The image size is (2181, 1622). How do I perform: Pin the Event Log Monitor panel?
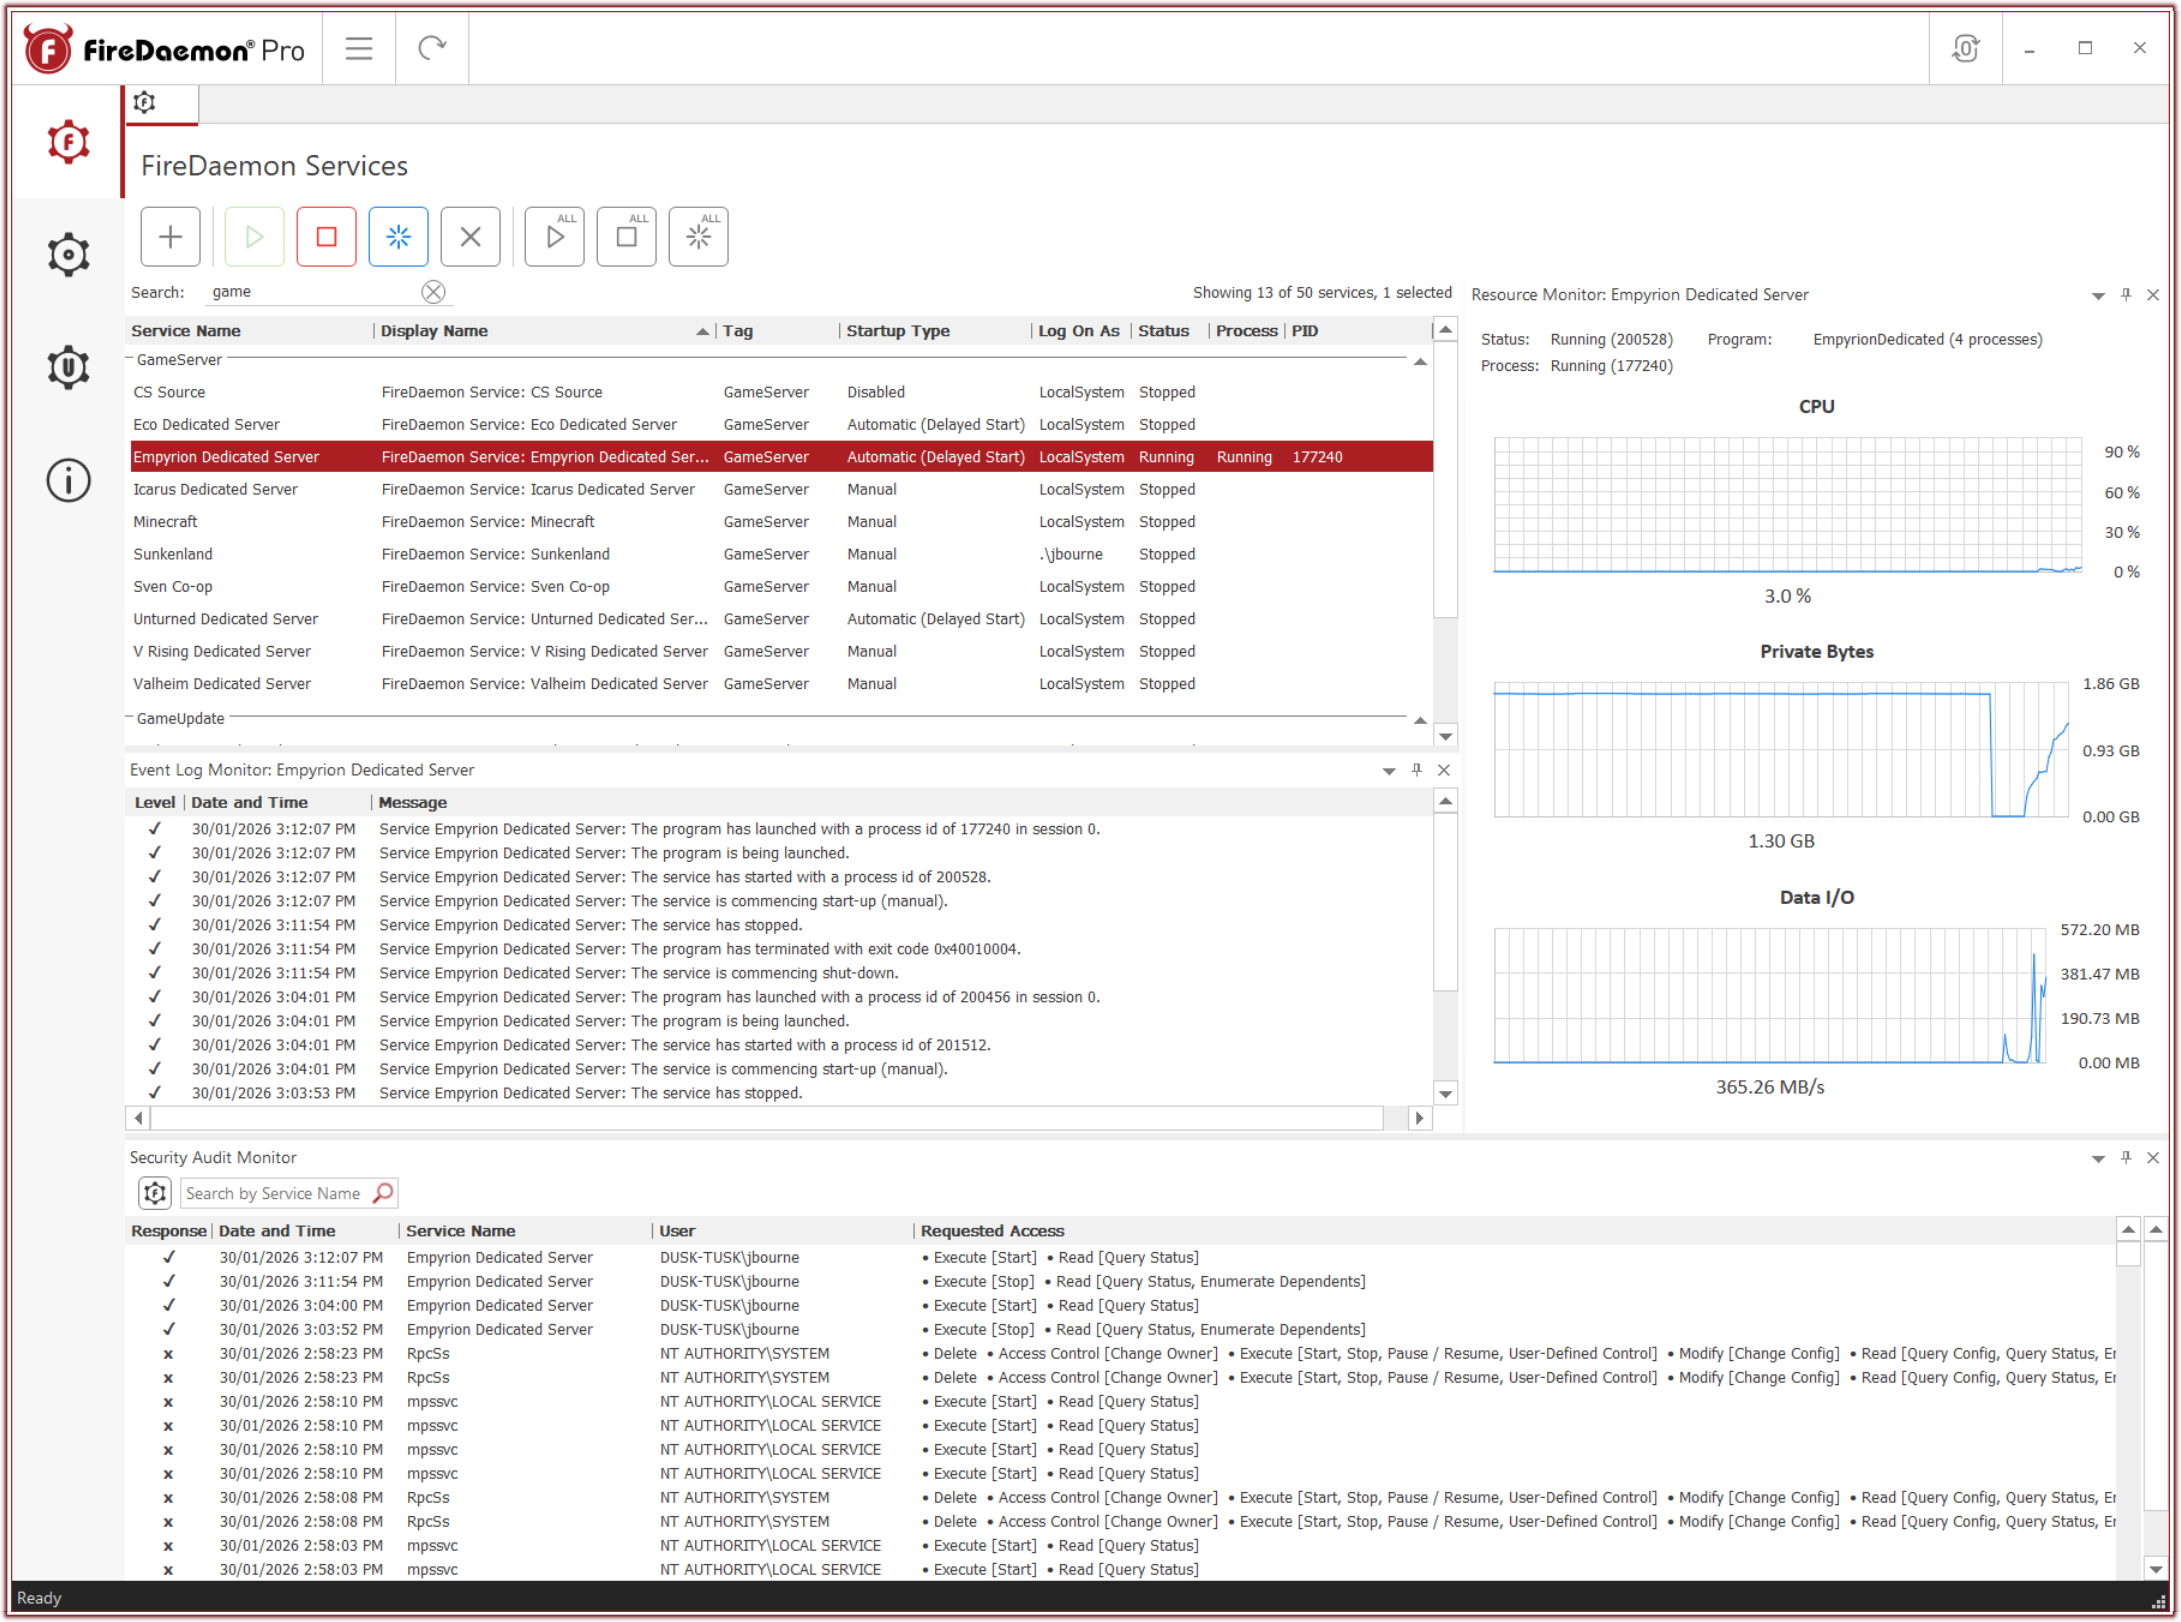(1416, 770)
